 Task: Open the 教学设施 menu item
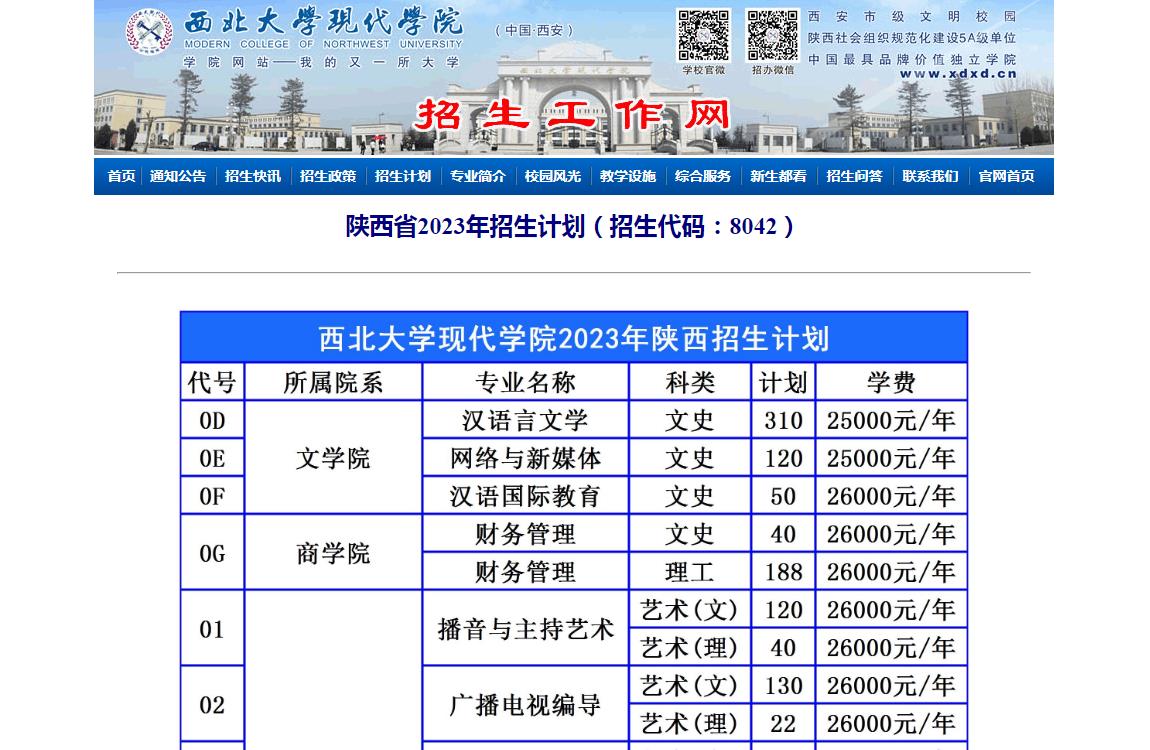click(x=628, y=176)
